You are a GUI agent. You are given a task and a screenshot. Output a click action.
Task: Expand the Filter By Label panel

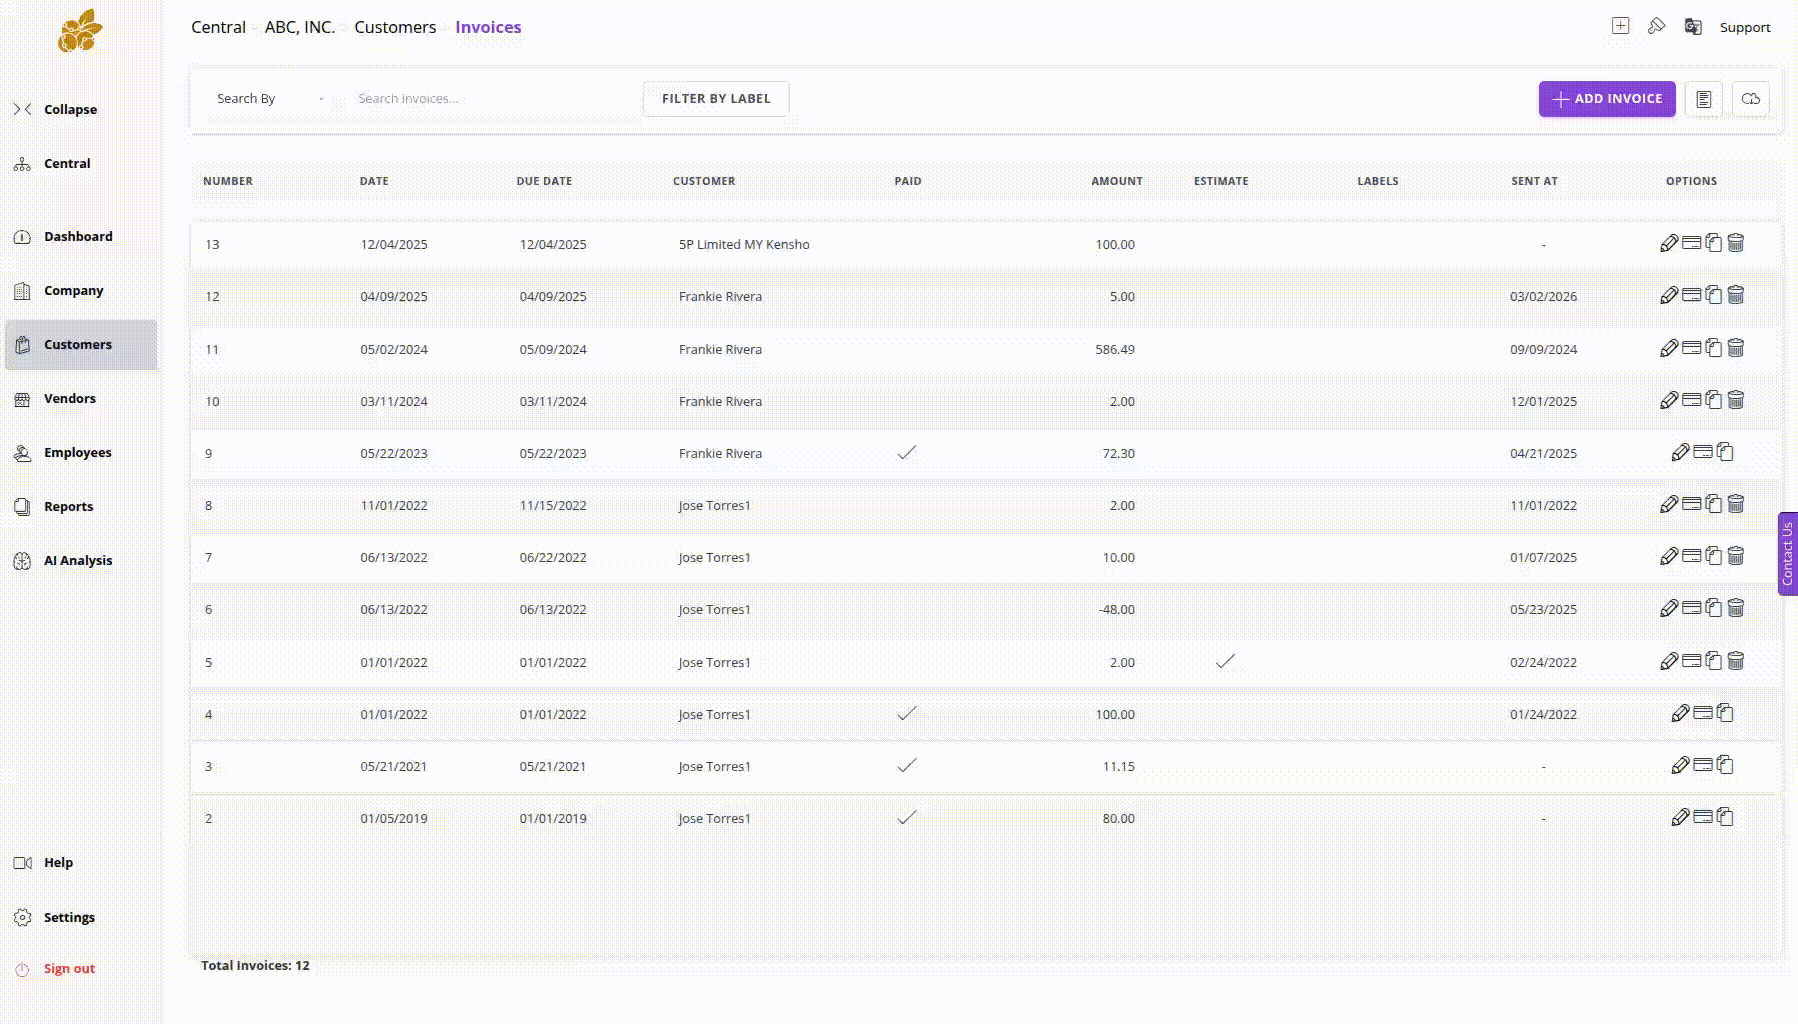point(715,98)
